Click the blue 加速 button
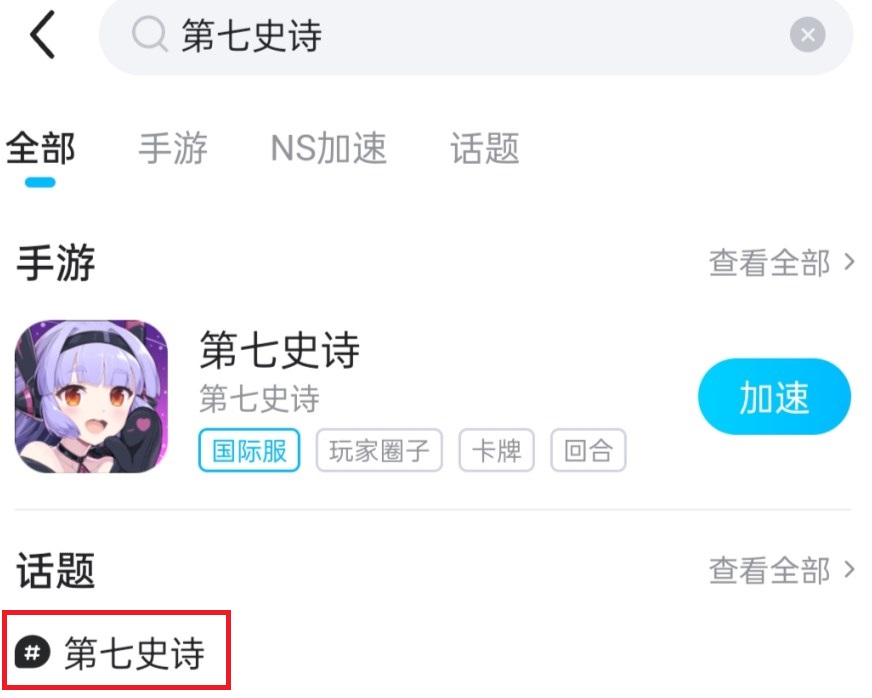This screenshot has height=698, width=872. click(774, 397)
